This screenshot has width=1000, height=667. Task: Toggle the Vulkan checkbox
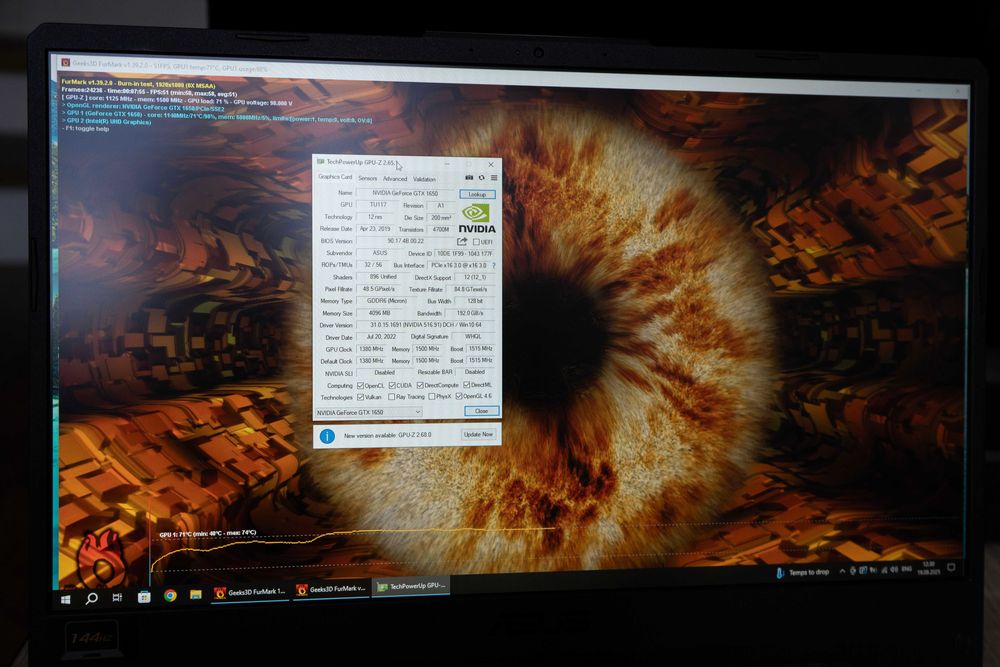[360, 397]
